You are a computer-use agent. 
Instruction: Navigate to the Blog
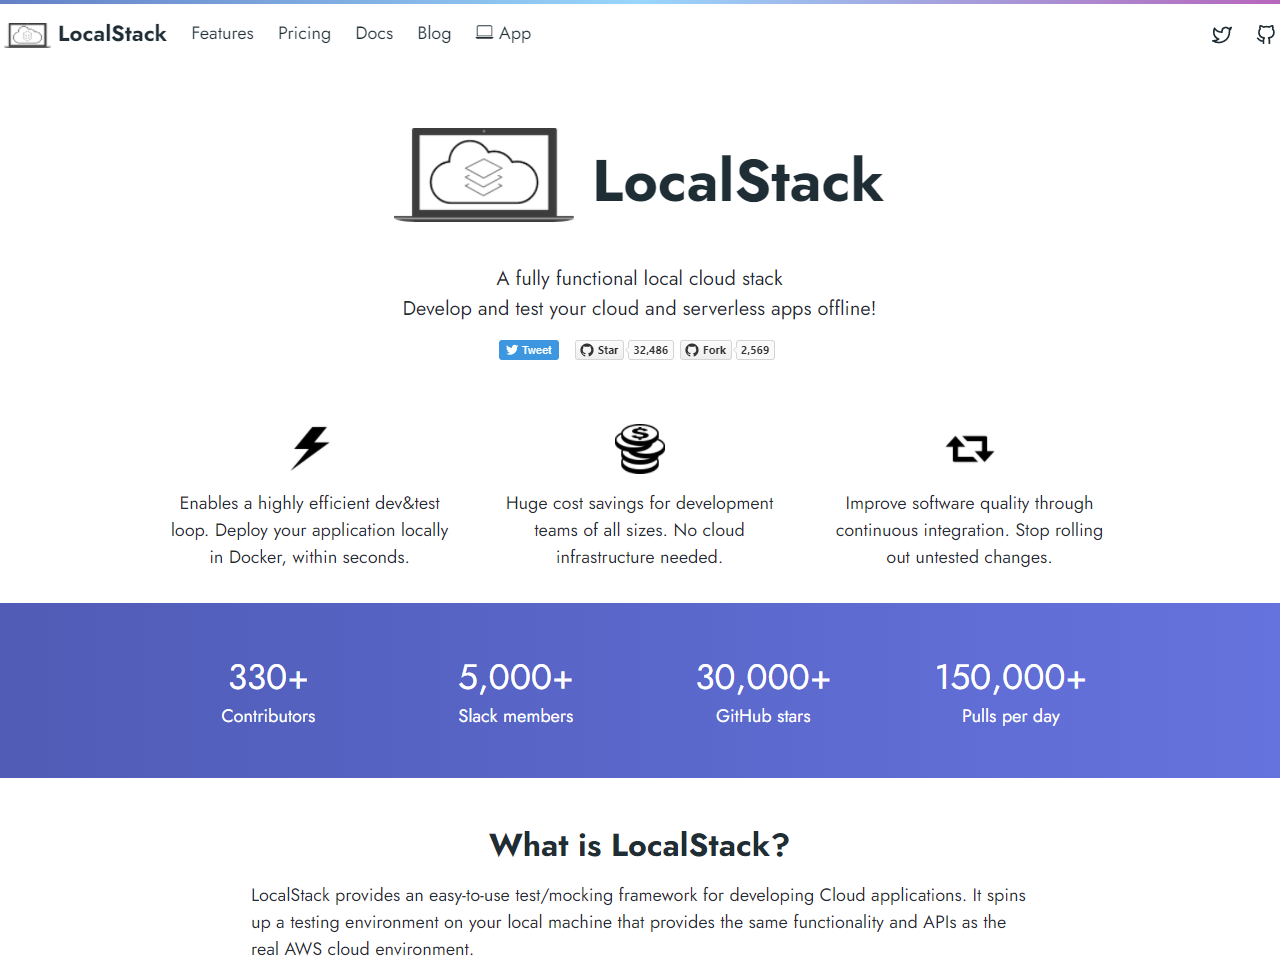[434, 33]
